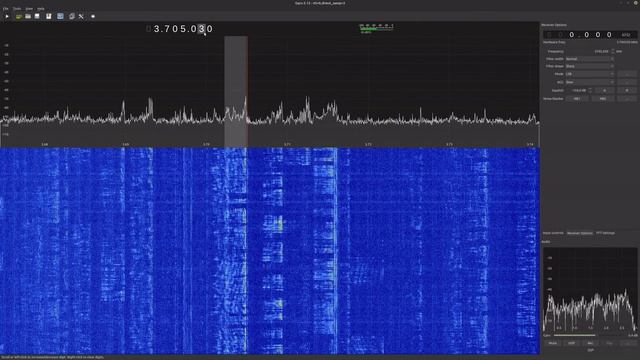640x360 pixels.
Task: Click the squelch reset R button
Action: coord(627,90)
